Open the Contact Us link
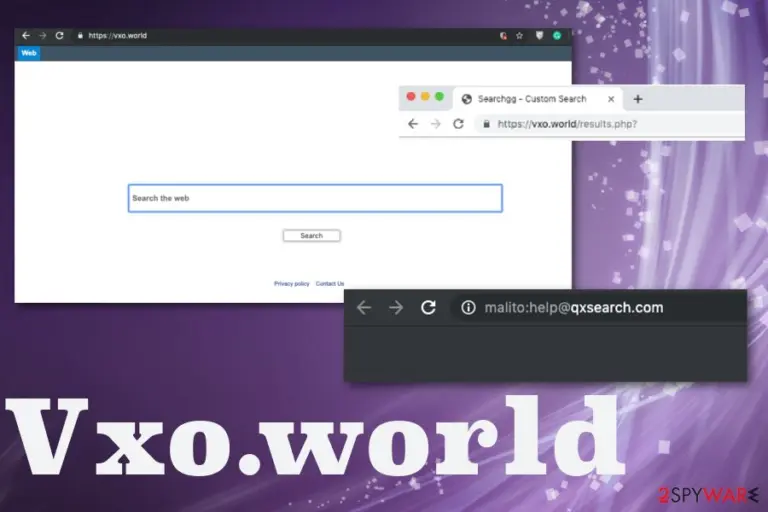768x512 pixels. tap(330, 284)
